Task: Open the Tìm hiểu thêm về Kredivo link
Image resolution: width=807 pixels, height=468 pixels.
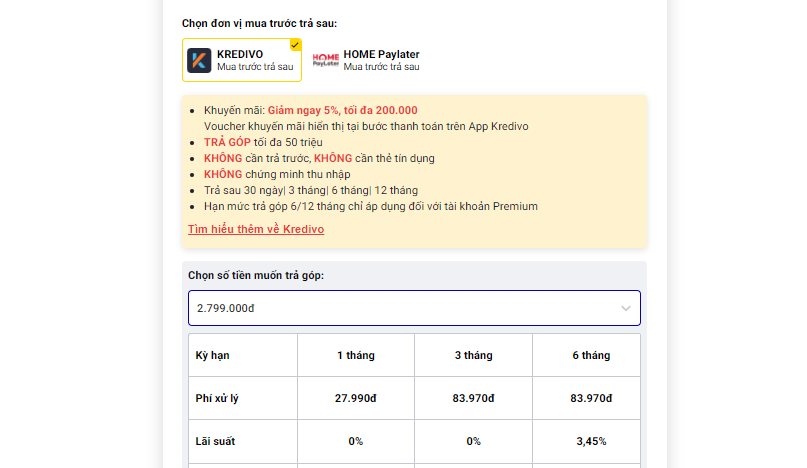Action: click(x=256, y=229)
